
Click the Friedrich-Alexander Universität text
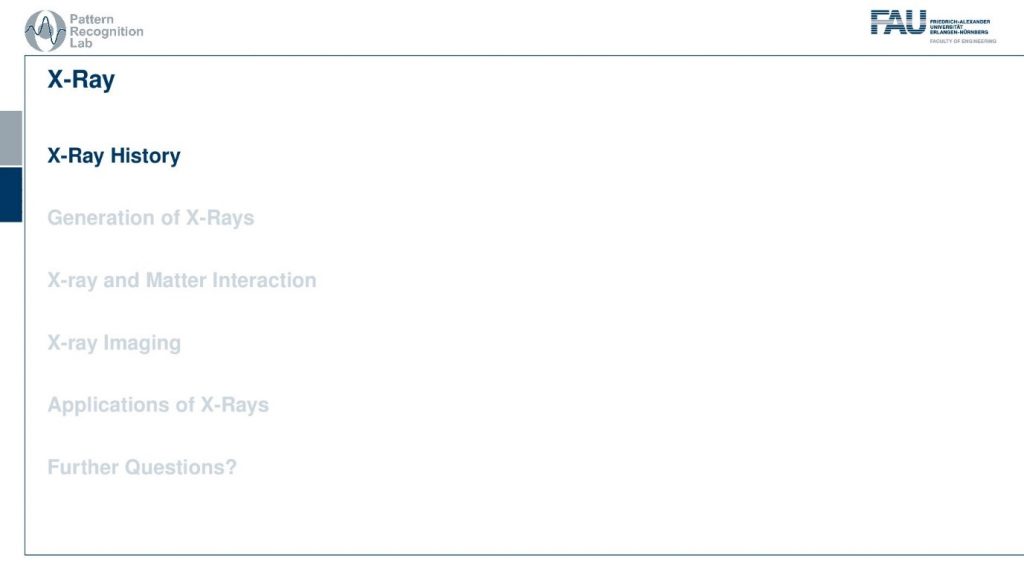[x=959, y=27]
